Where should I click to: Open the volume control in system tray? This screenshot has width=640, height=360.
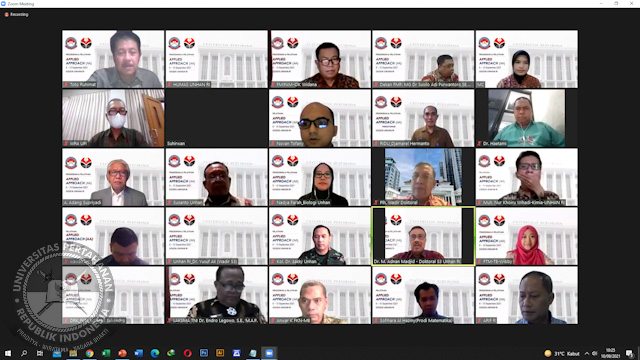coord(595,353)
